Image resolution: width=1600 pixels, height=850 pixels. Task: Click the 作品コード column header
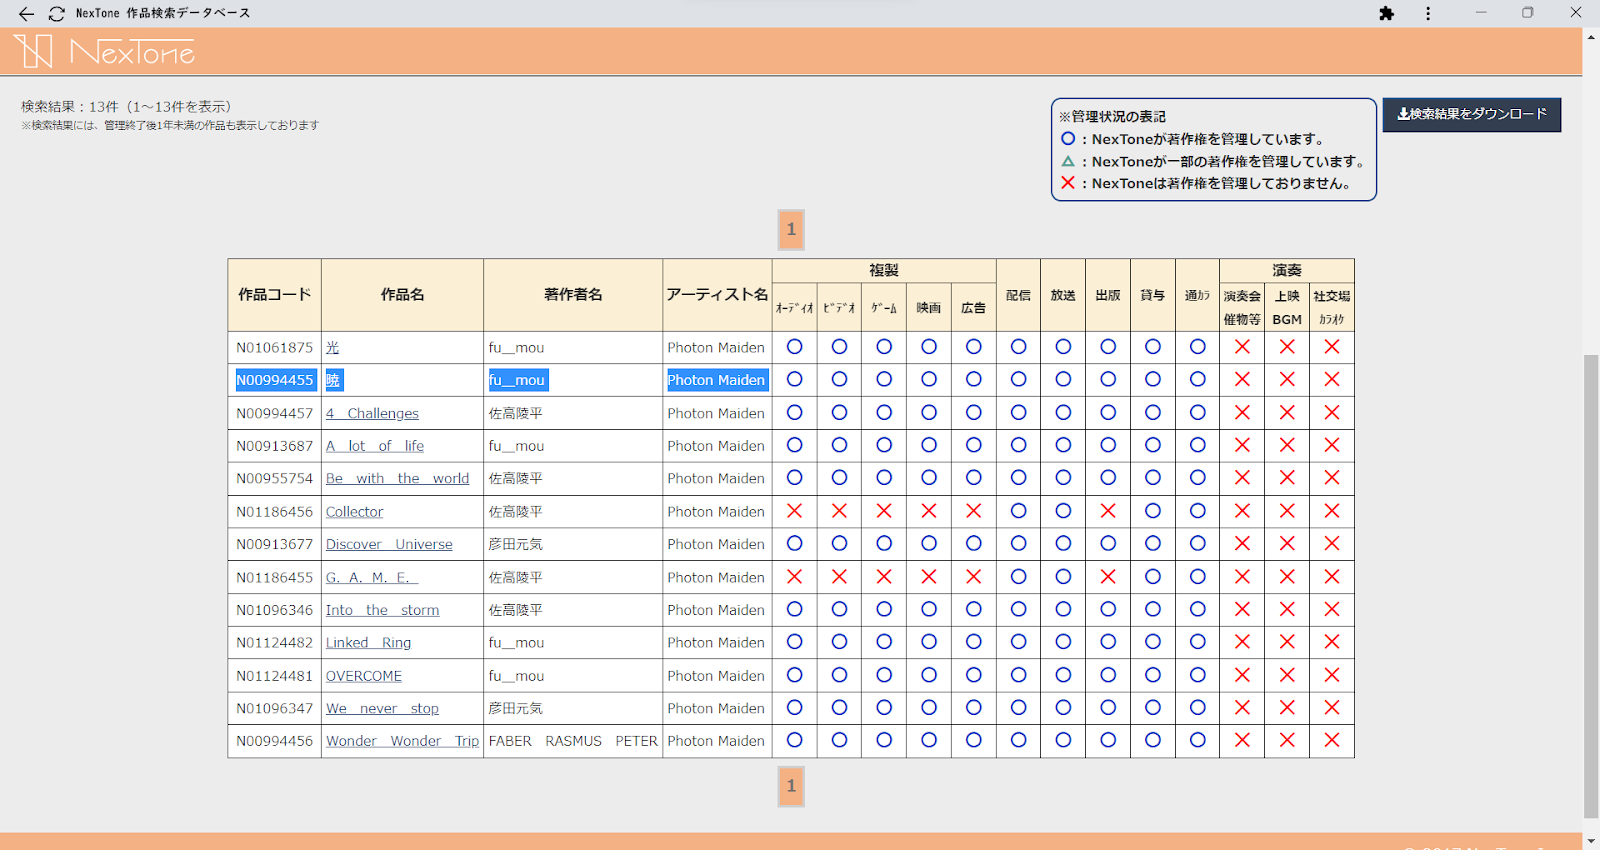(x=275, y=295)
